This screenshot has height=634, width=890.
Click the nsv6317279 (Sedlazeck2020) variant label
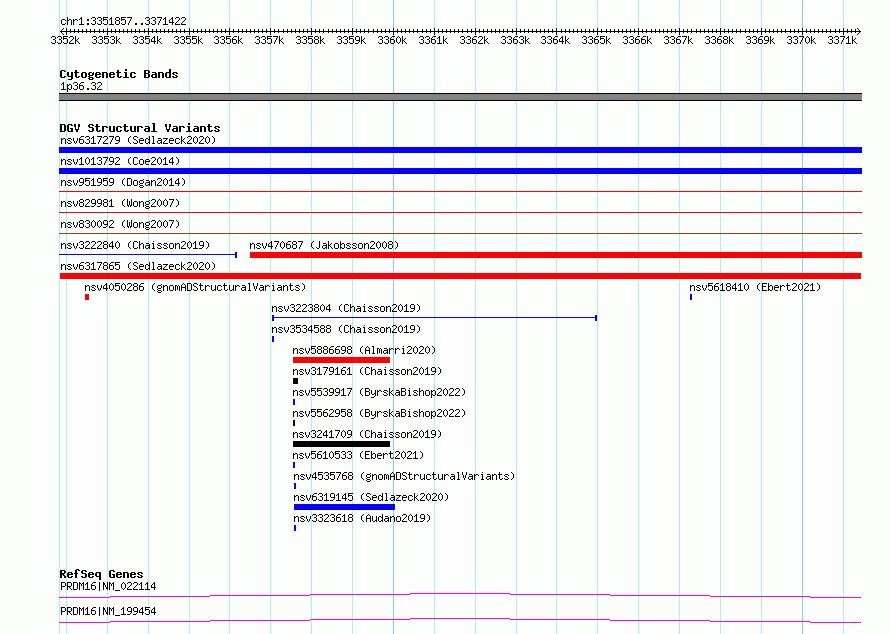click(x=138, y=140)
